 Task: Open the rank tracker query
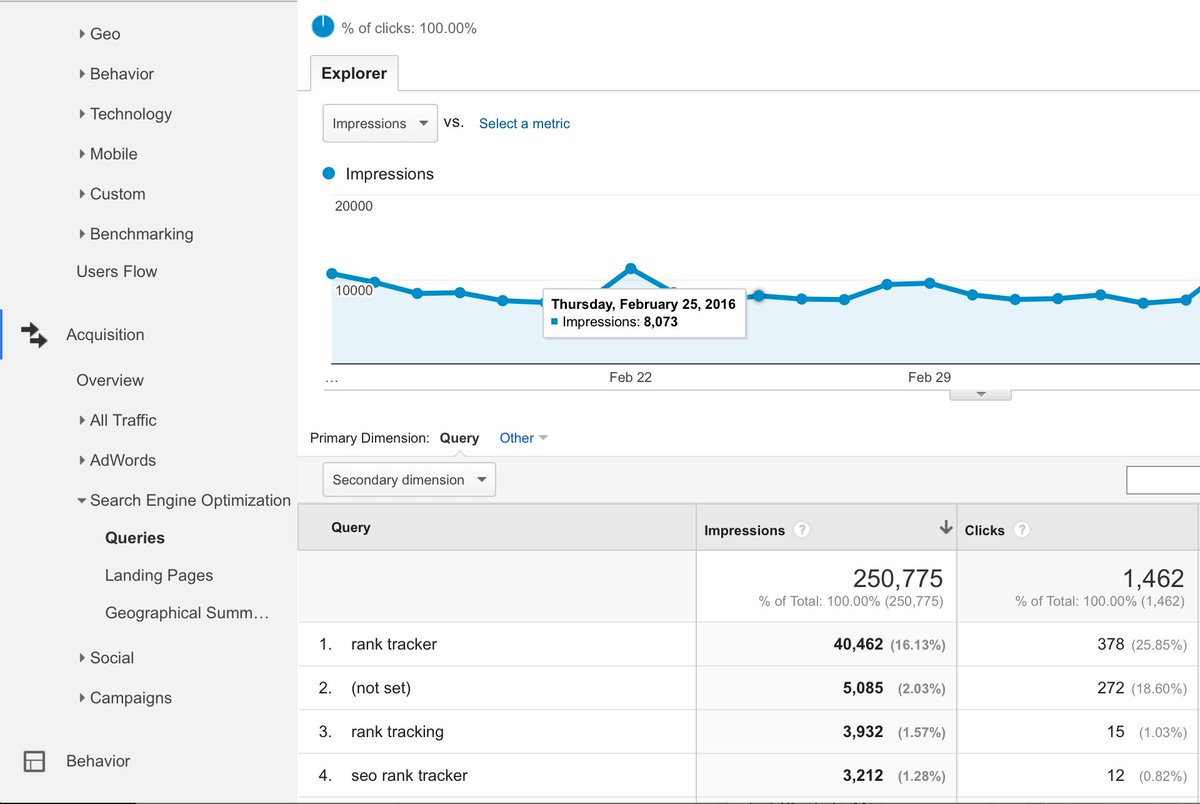tap(394, 644)
